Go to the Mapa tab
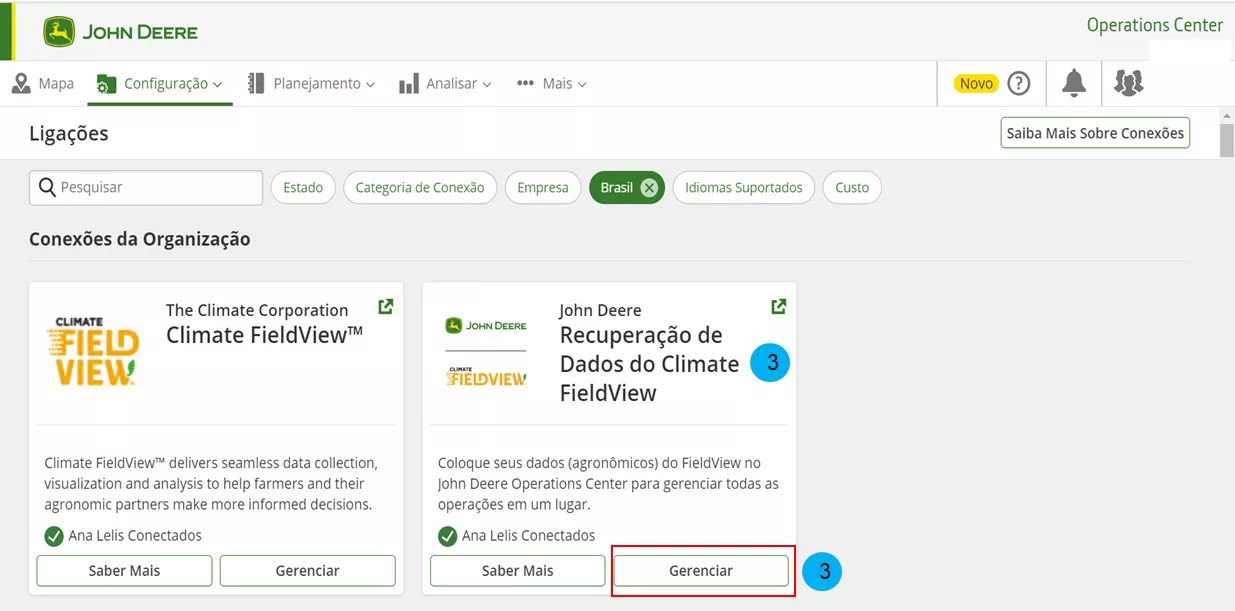 click(x=43, y=84)
